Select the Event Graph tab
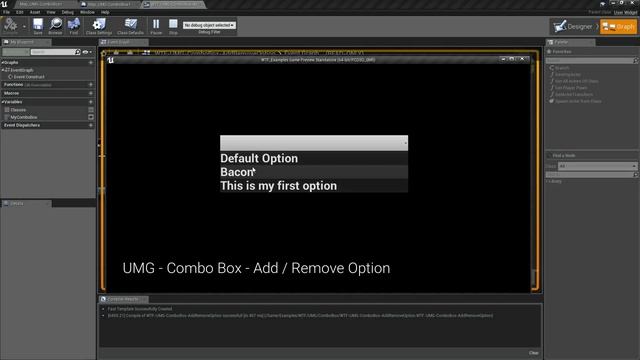The width and height of the screenshot is (640, 360). (123, 42)
